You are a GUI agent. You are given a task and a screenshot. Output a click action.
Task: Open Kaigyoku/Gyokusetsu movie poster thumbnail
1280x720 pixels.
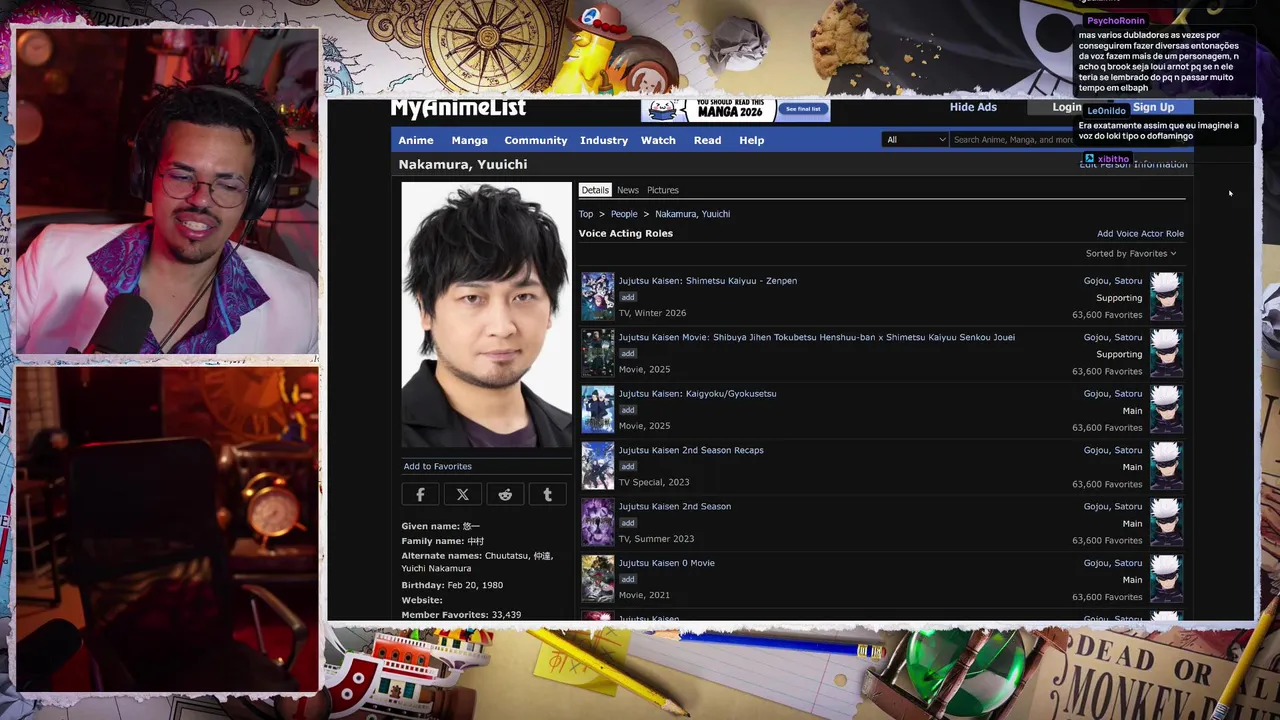(x=598, y=410)
